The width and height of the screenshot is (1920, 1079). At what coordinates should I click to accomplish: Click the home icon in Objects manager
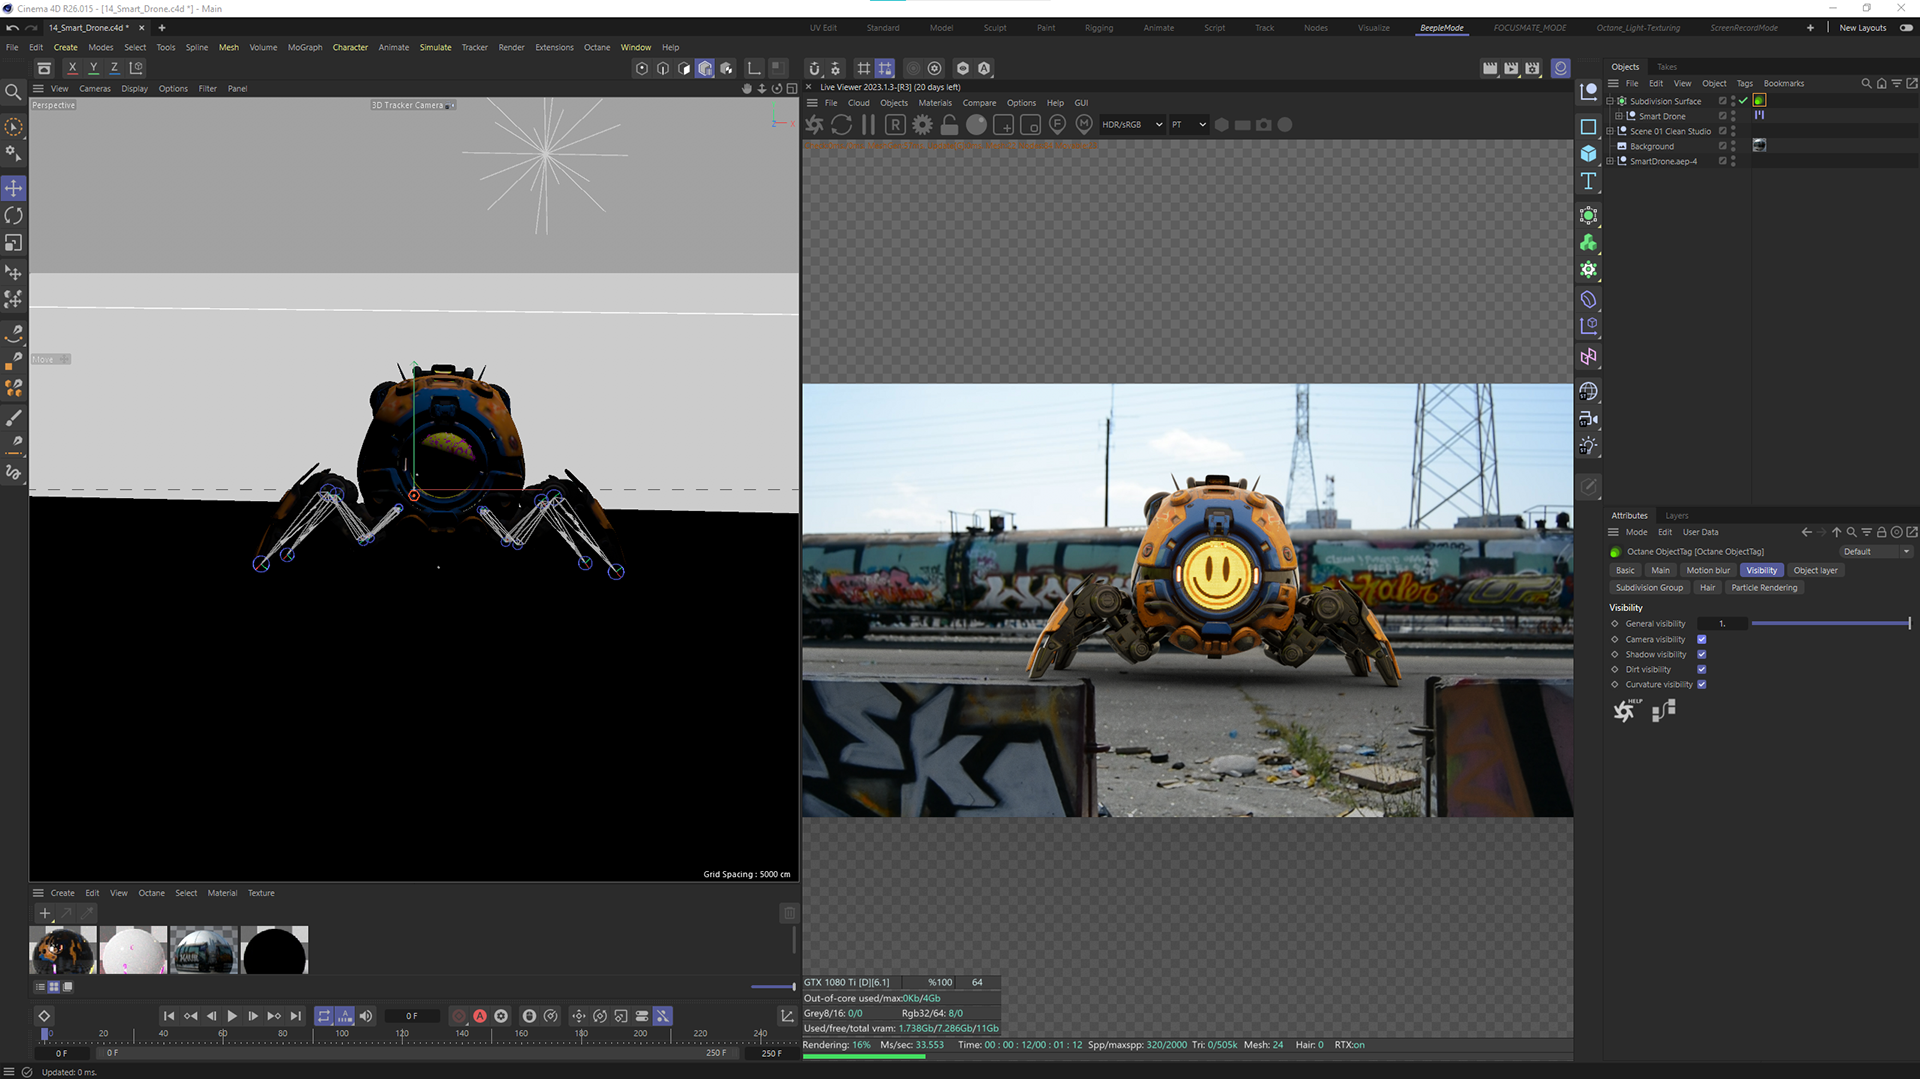1881,84
